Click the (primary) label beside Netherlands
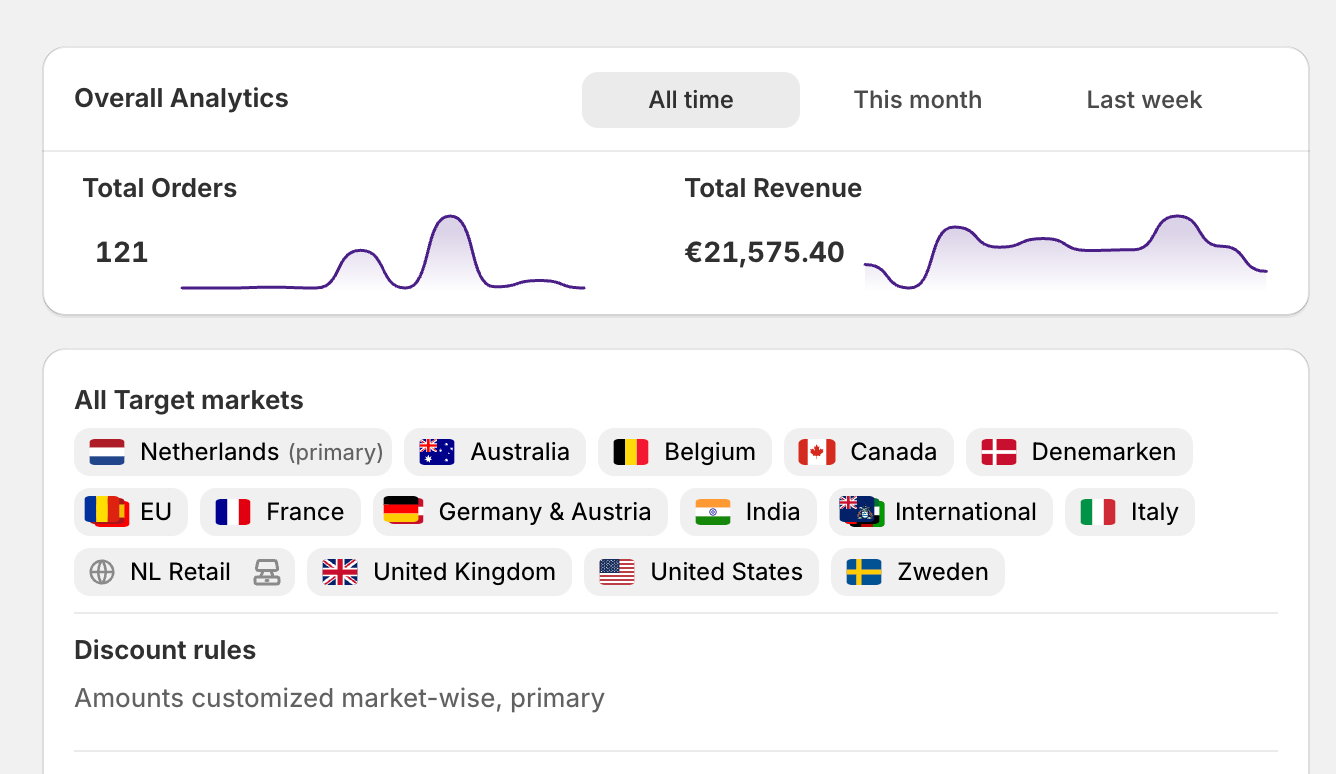This screenshot has width=1336, height=774. coord(336,452)
